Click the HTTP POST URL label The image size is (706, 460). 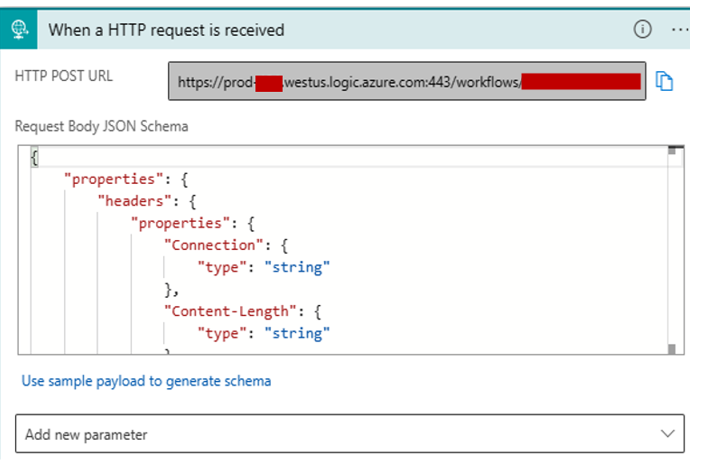click(64, 76)
